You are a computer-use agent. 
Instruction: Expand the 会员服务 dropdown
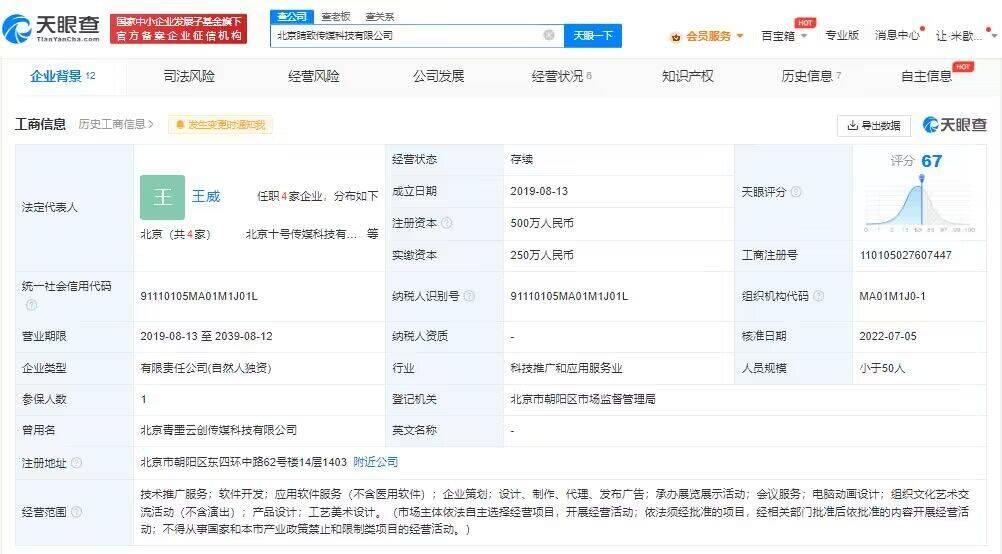click(740, 36)
